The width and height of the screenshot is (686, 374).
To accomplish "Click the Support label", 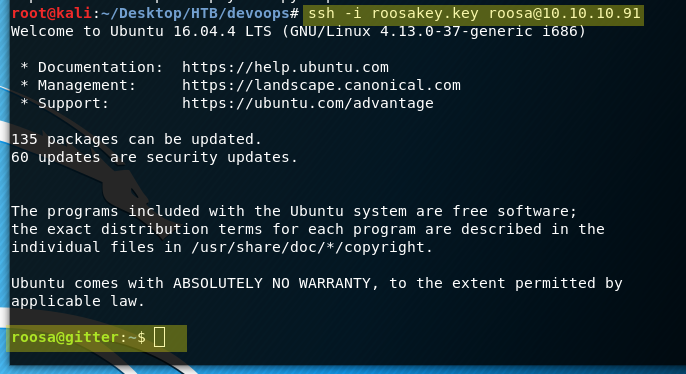I will [73, 104].
